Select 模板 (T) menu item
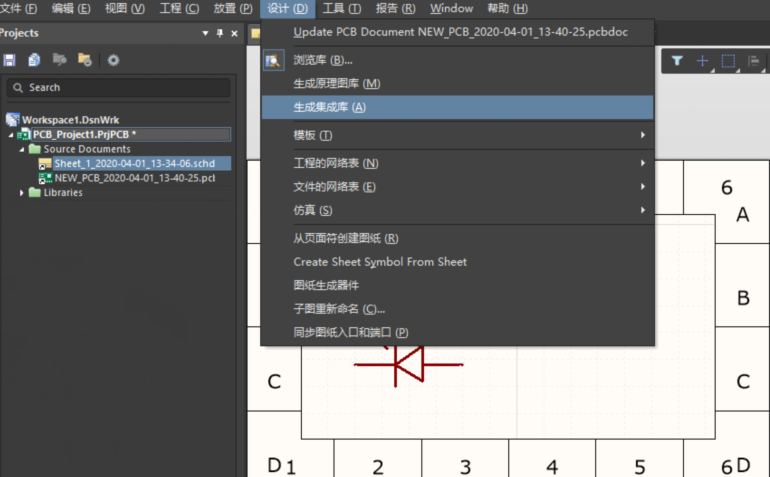Viewport: 770px width, 477px height. pos(458,135)
